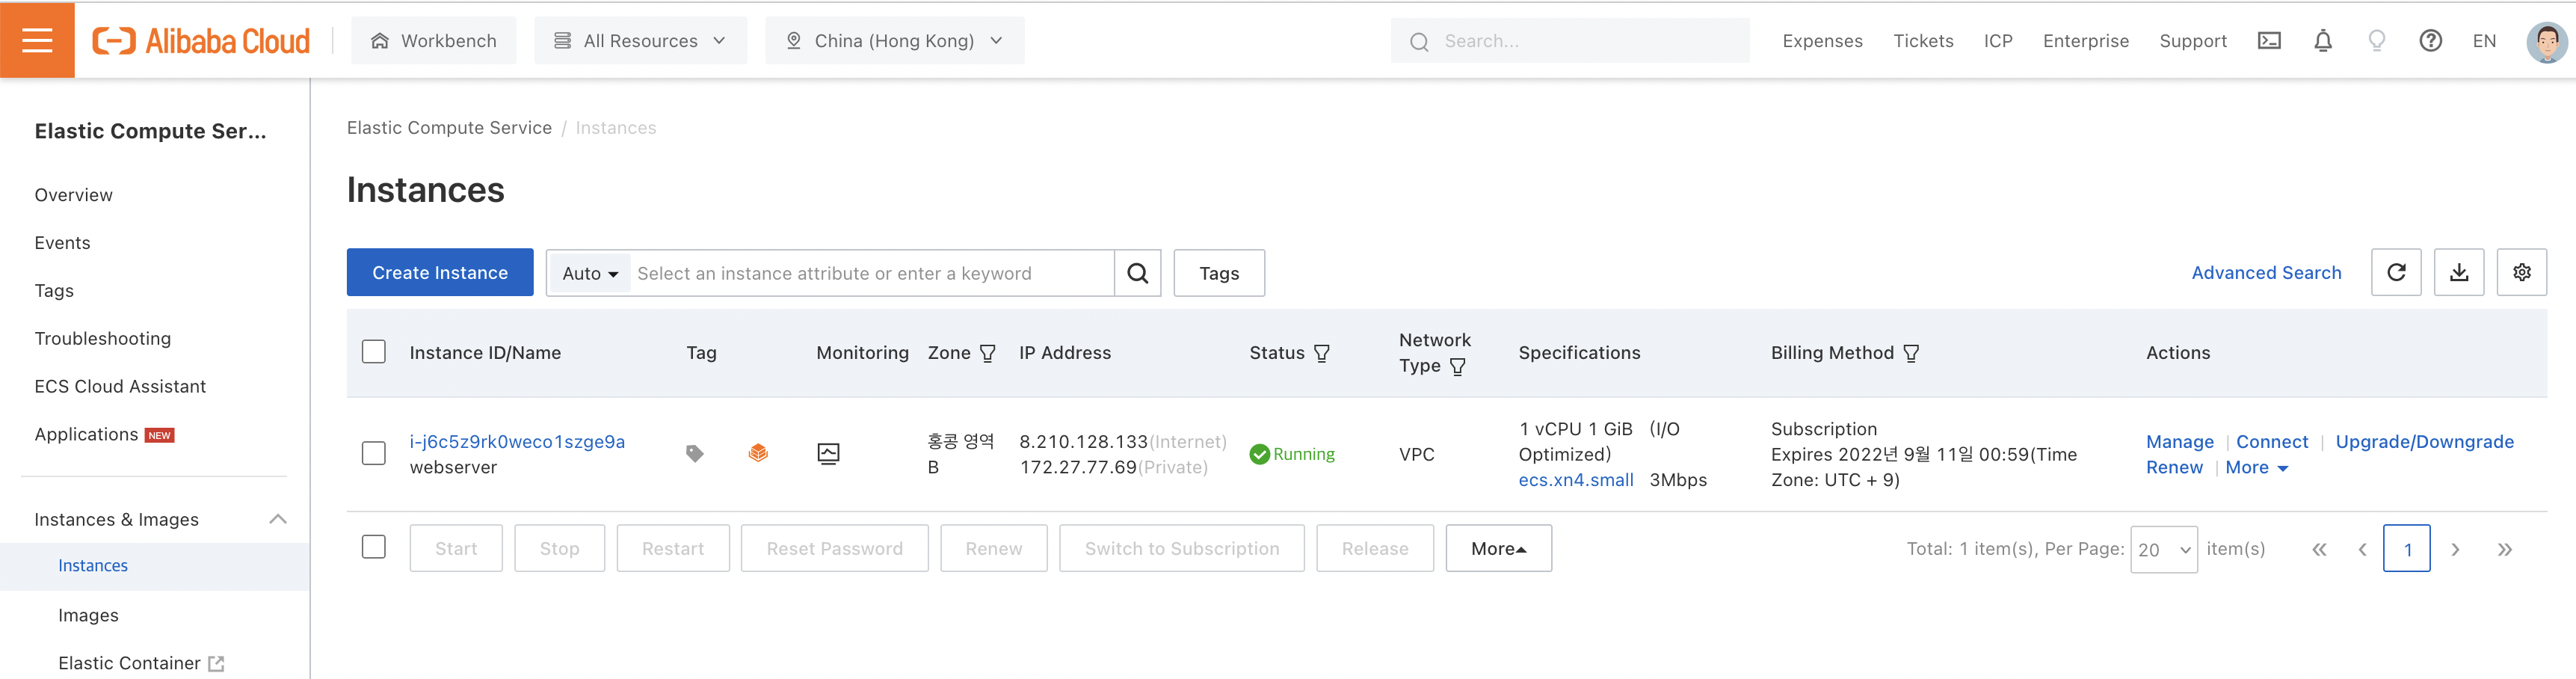Filter by Status funnel icon
The height and width of the screenshot is (679, 2576).
point(1321,353)
